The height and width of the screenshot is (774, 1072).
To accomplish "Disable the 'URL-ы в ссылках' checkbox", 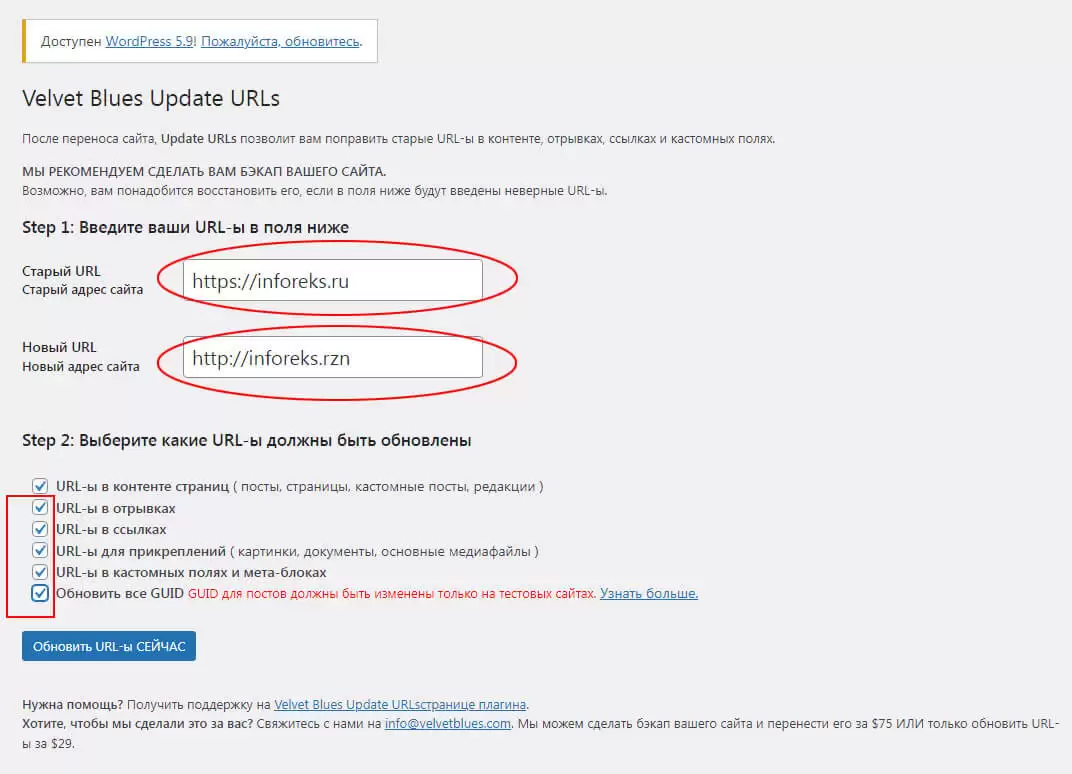I will click(x=40, y=529).
